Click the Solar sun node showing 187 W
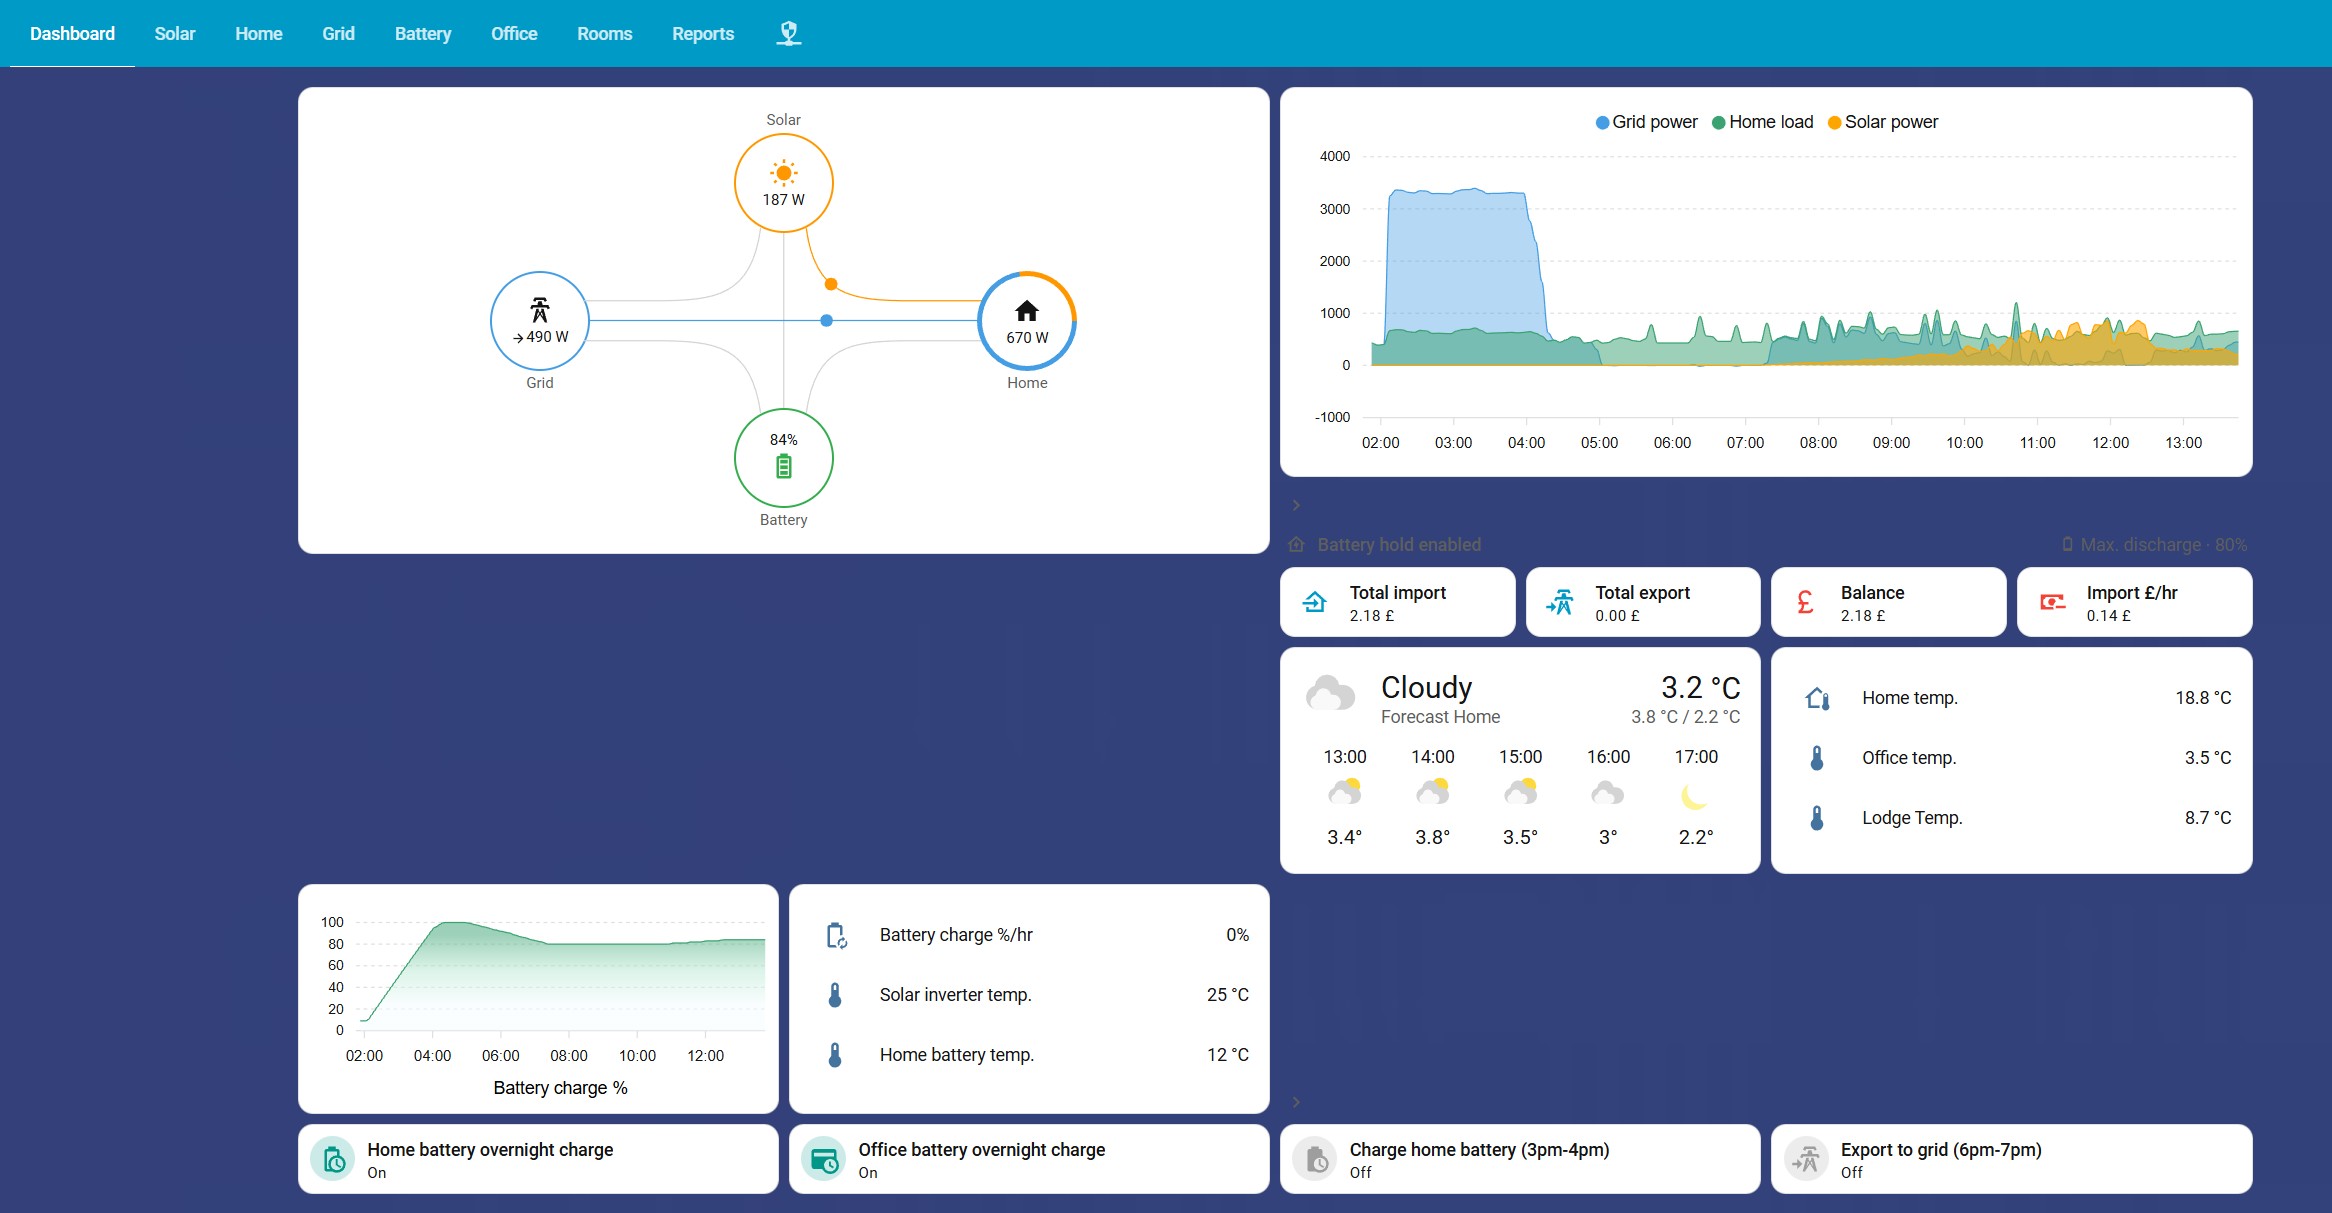The height and width of the screenshot is (1213, 2332). point(783,183)
